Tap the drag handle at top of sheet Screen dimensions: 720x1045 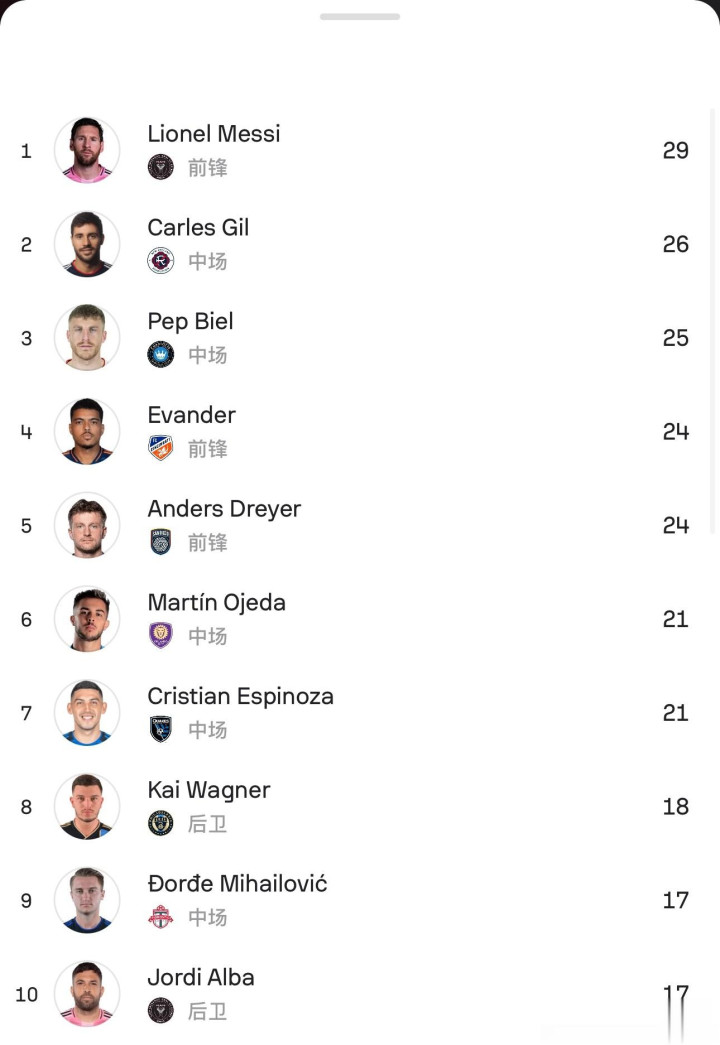[x=360, y=17]
